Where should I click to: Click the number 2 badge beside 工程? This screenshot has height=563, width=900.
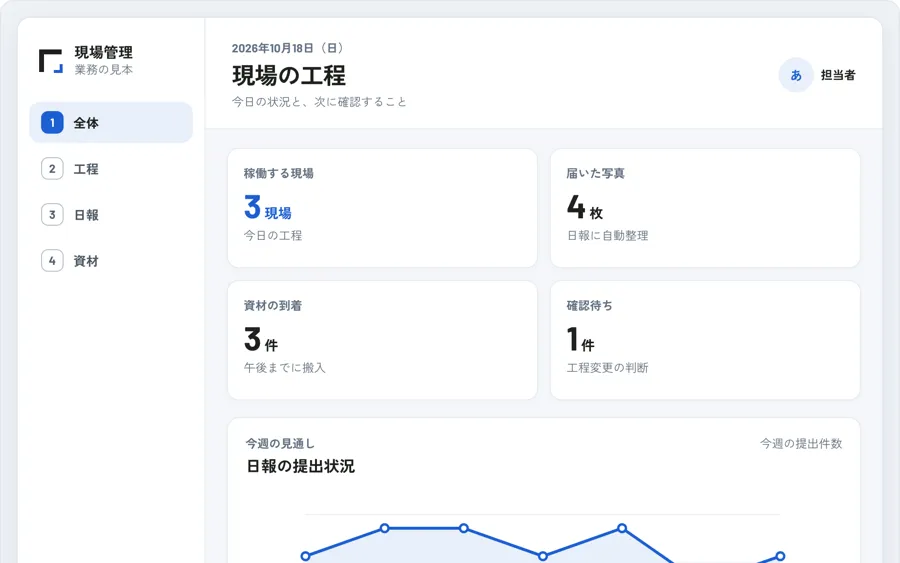pos(52,169)
